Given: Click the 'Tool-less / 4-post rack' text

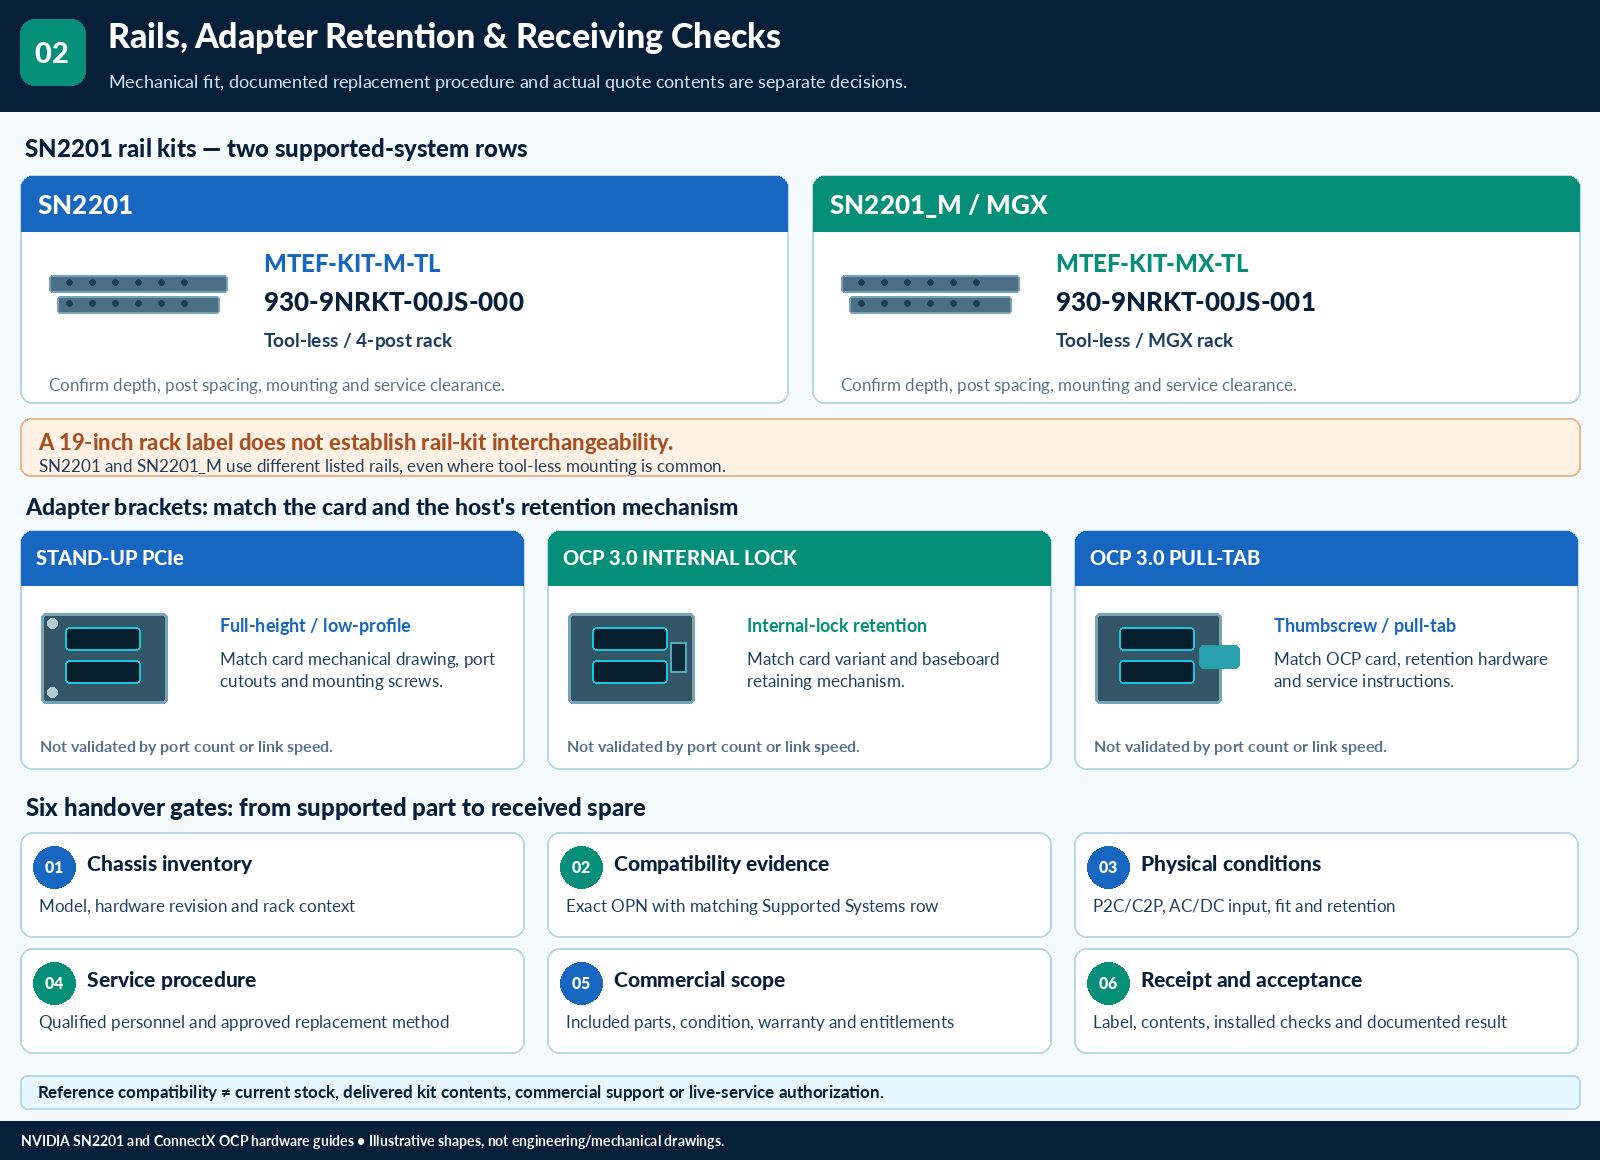Looking at the screenshot, I should (358, 340).
